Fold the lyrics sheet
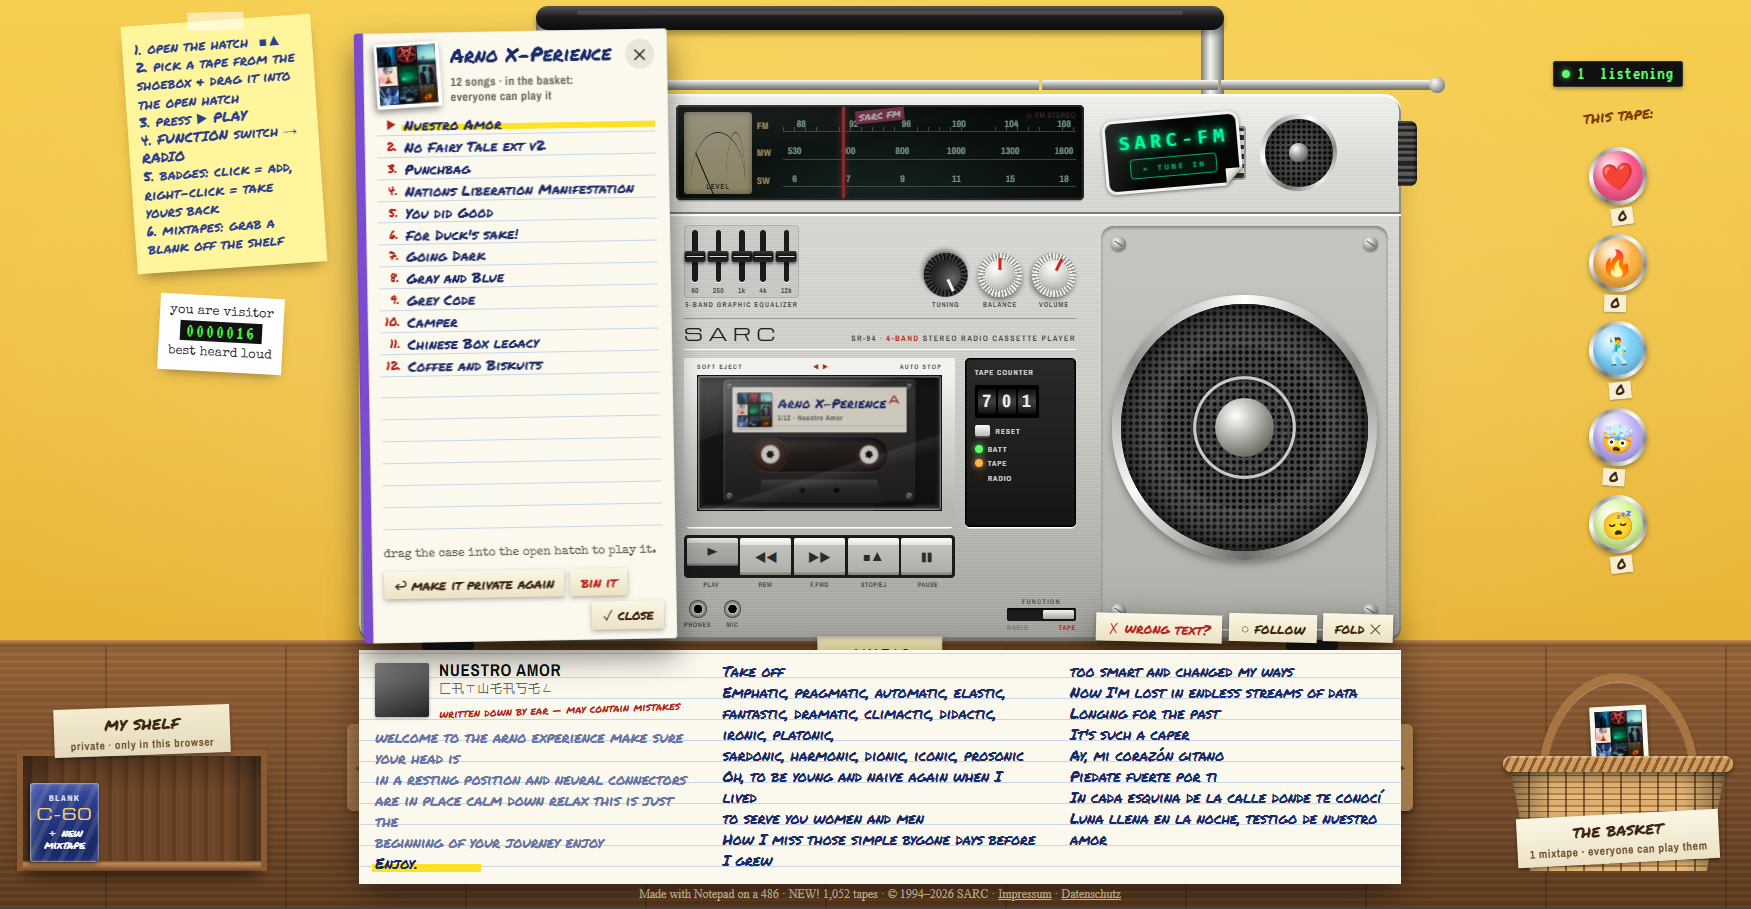 click(1357, 629)
